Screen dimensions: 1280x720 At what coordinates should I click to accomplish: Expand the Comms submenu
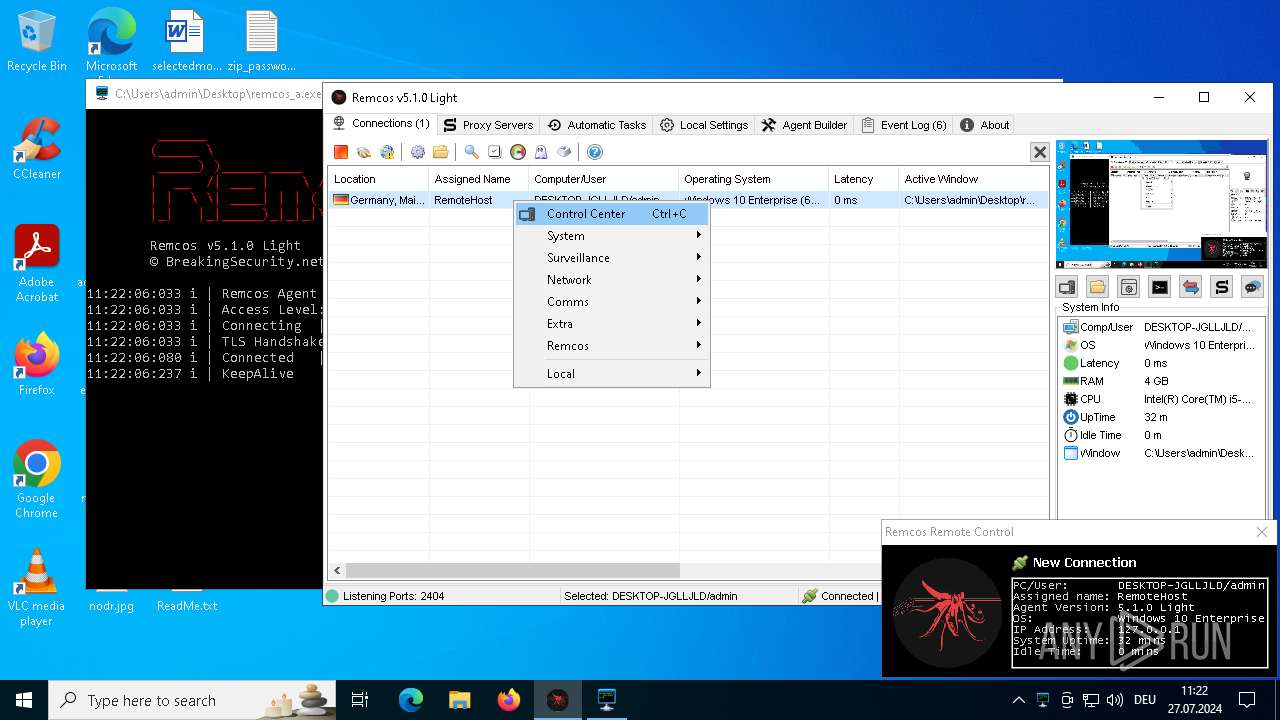611,302
